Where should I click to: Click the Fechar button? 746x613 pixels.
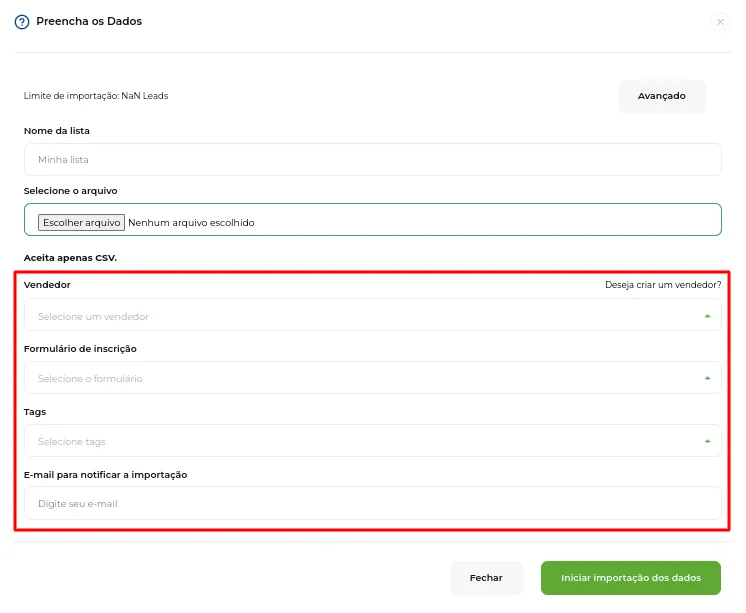(x=486, y=578)
